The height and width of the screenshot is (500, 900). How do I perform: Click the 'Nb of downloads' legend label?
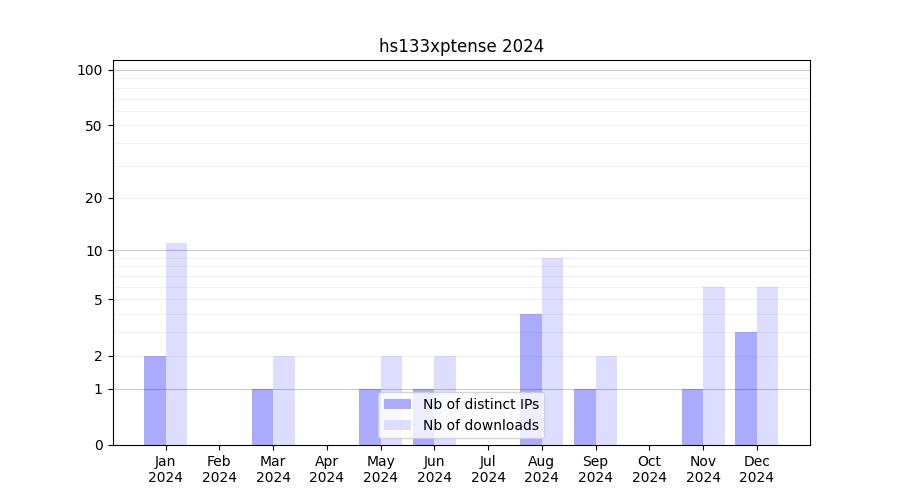tap(480, 425)
